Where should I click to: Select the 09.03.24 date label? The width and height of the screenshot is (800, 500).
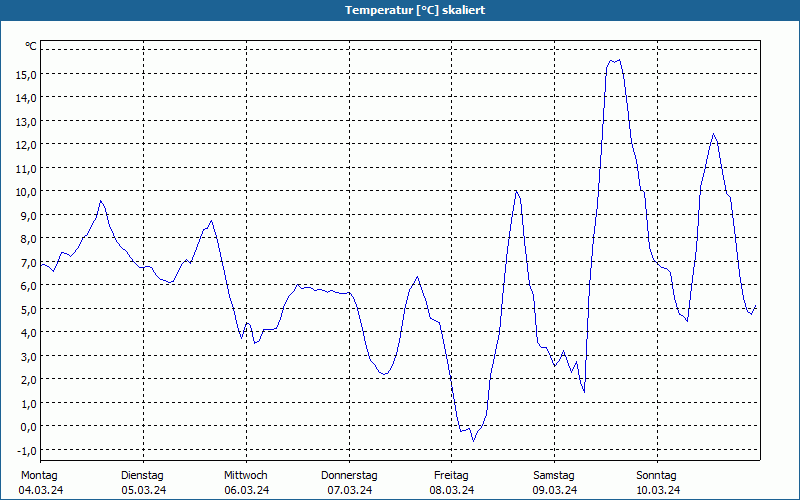click(x=555, y=490)
